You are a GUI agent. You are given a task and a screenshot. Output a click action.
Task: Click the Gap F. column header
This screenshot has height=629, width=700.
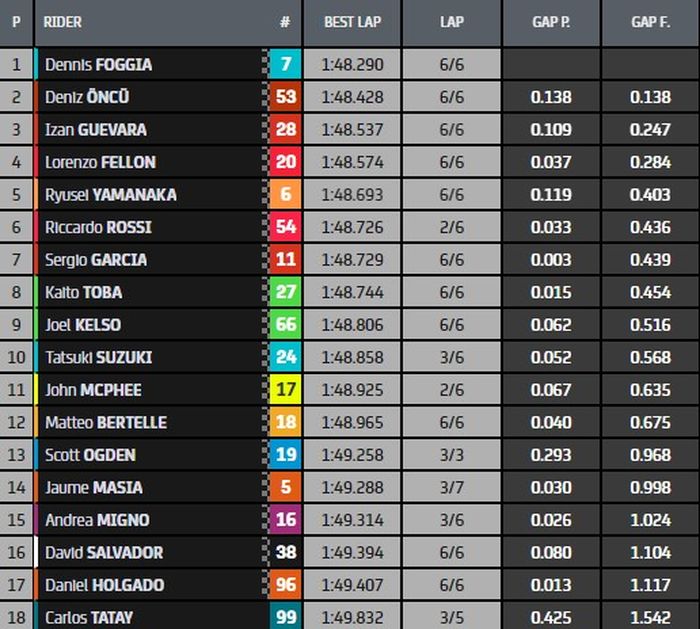tap(651, 22)
